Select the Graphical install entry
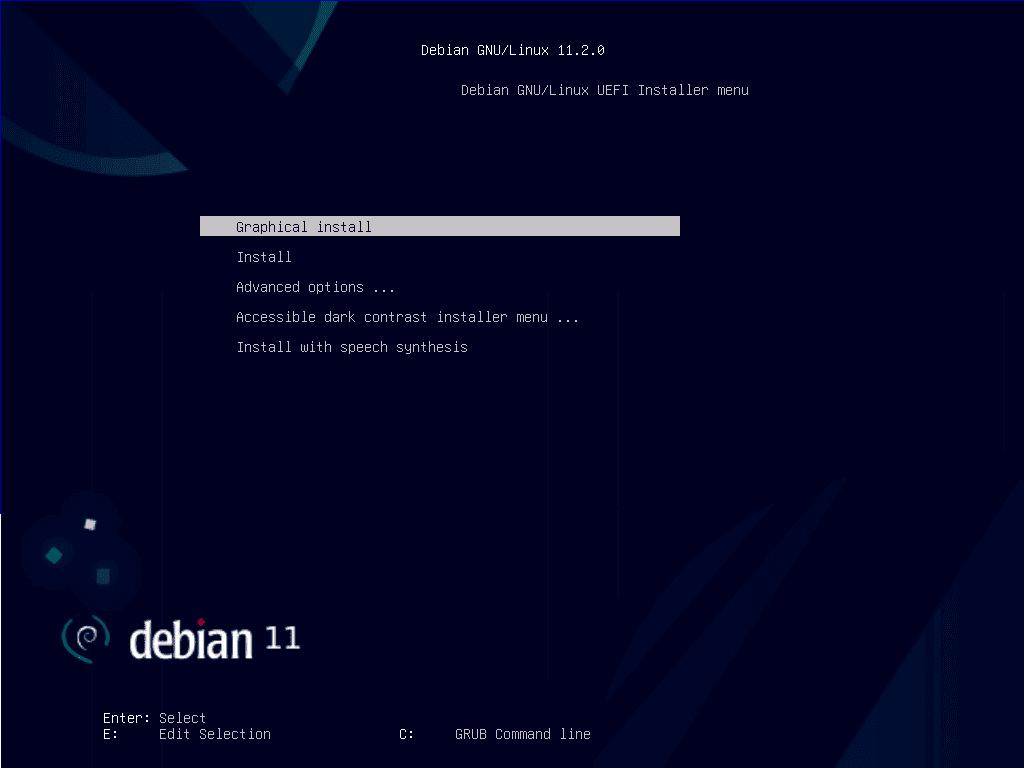This screenshot has height=768, width=1024. 440,226
